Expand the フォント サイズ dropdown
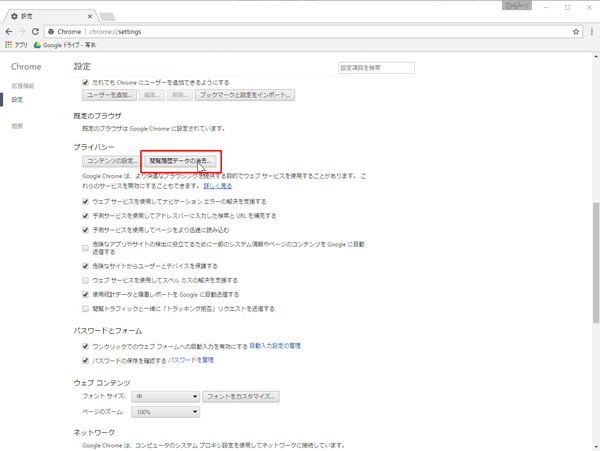The width and height of the screenshot is (600, 451). [165, 397]
